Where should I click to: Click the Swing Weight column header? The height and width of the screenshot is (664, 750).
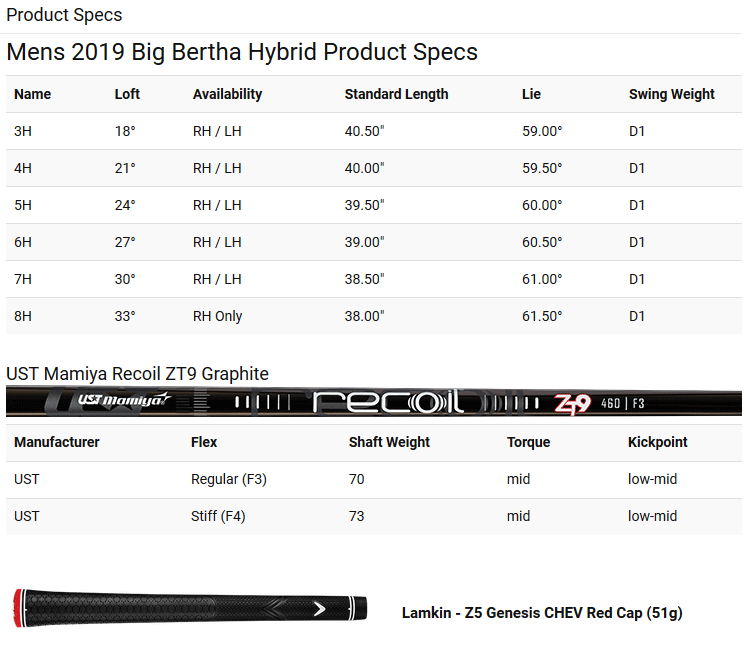coord(672,94)
